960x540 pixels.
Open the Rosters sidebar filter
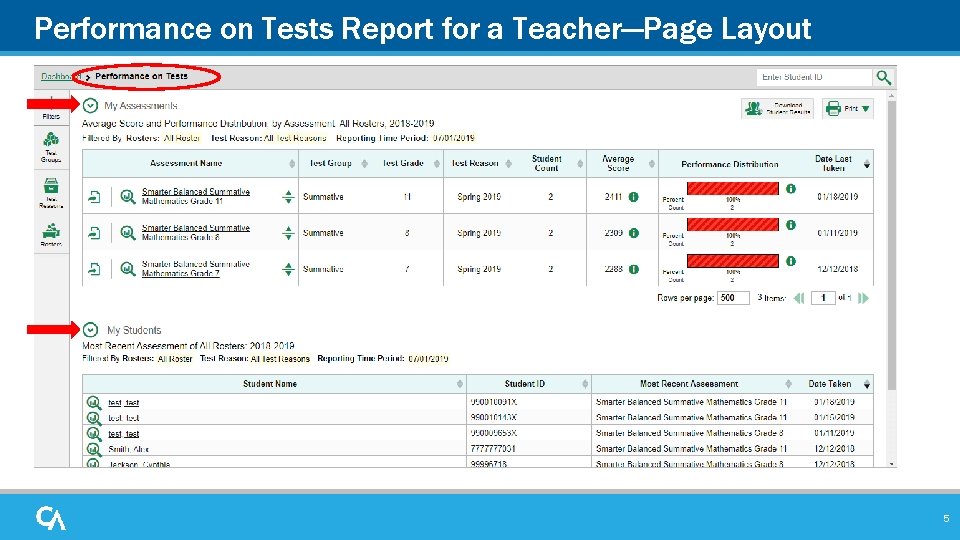coord(51,235)
